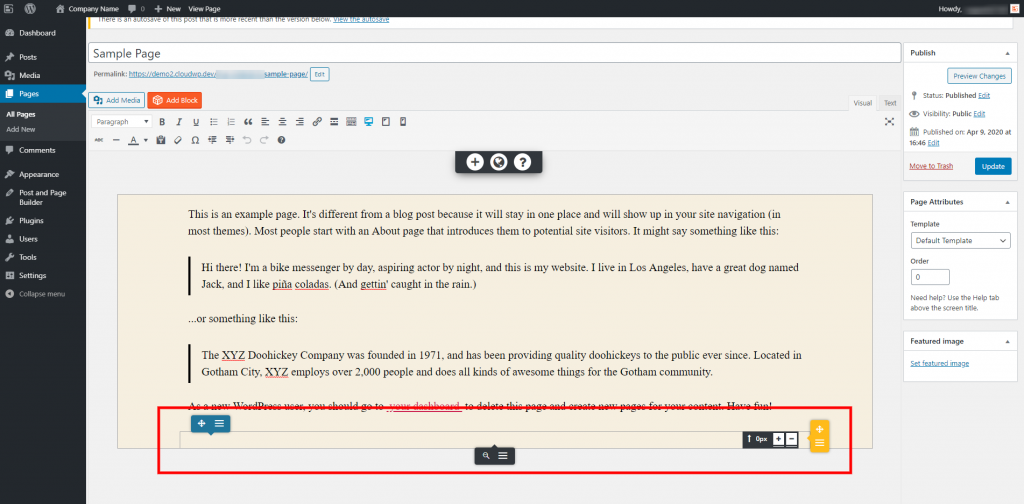Click the Sample Page title field
The width and height of the screenshot is (1024, 504).
[x=494, y=54]
